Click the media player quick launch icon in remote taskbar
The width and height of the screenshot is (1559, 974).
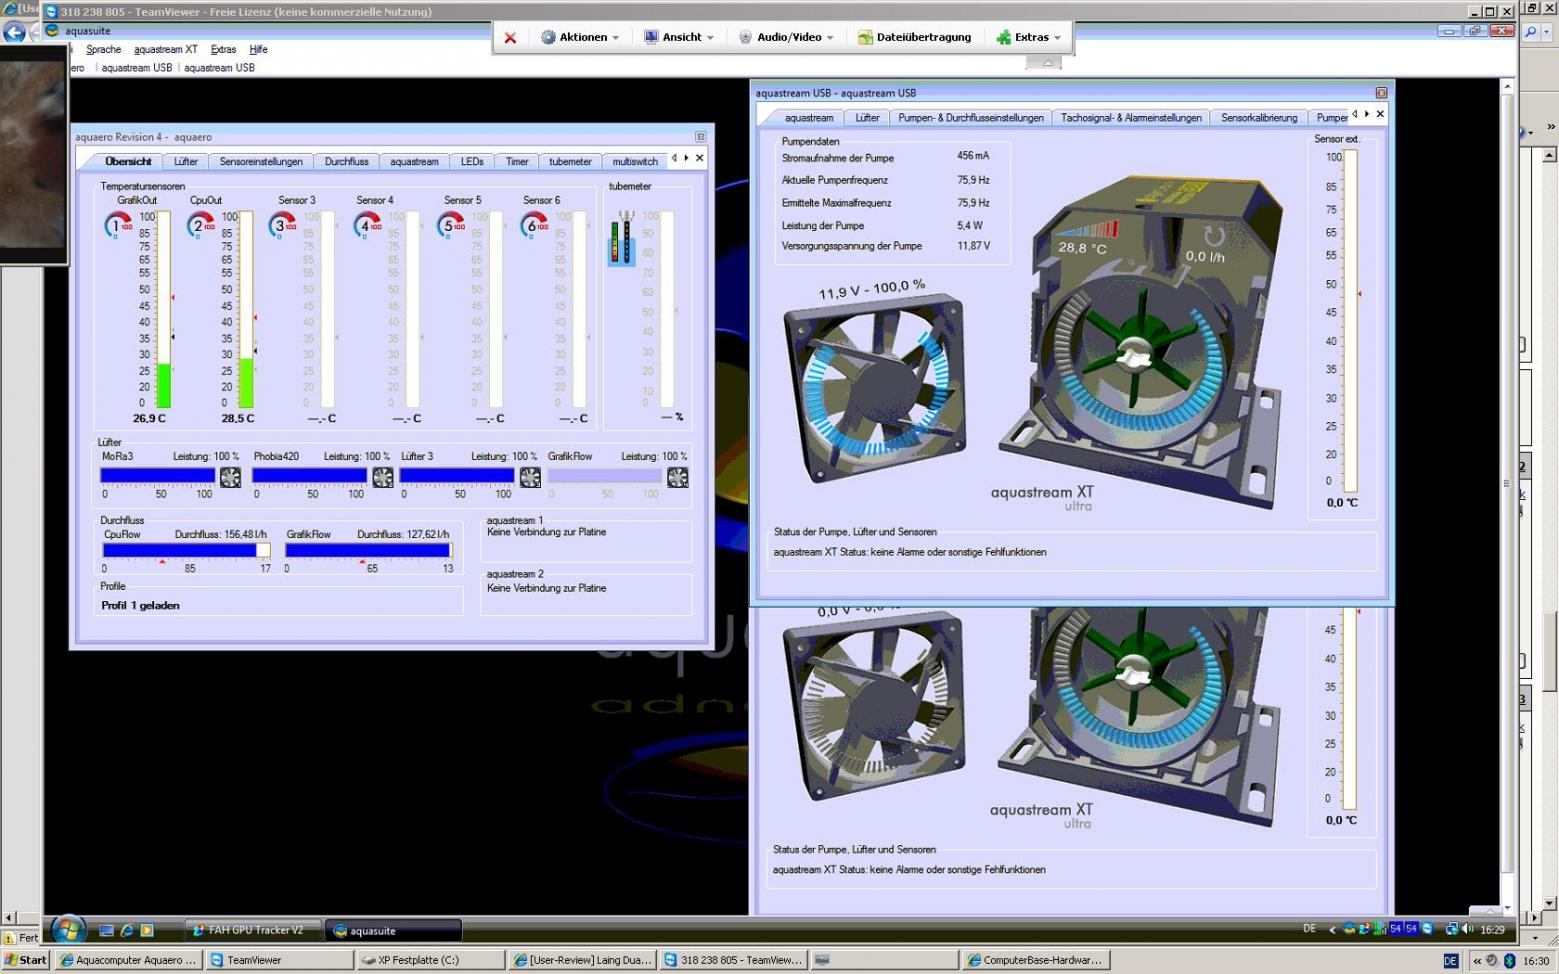coord(147,930)
